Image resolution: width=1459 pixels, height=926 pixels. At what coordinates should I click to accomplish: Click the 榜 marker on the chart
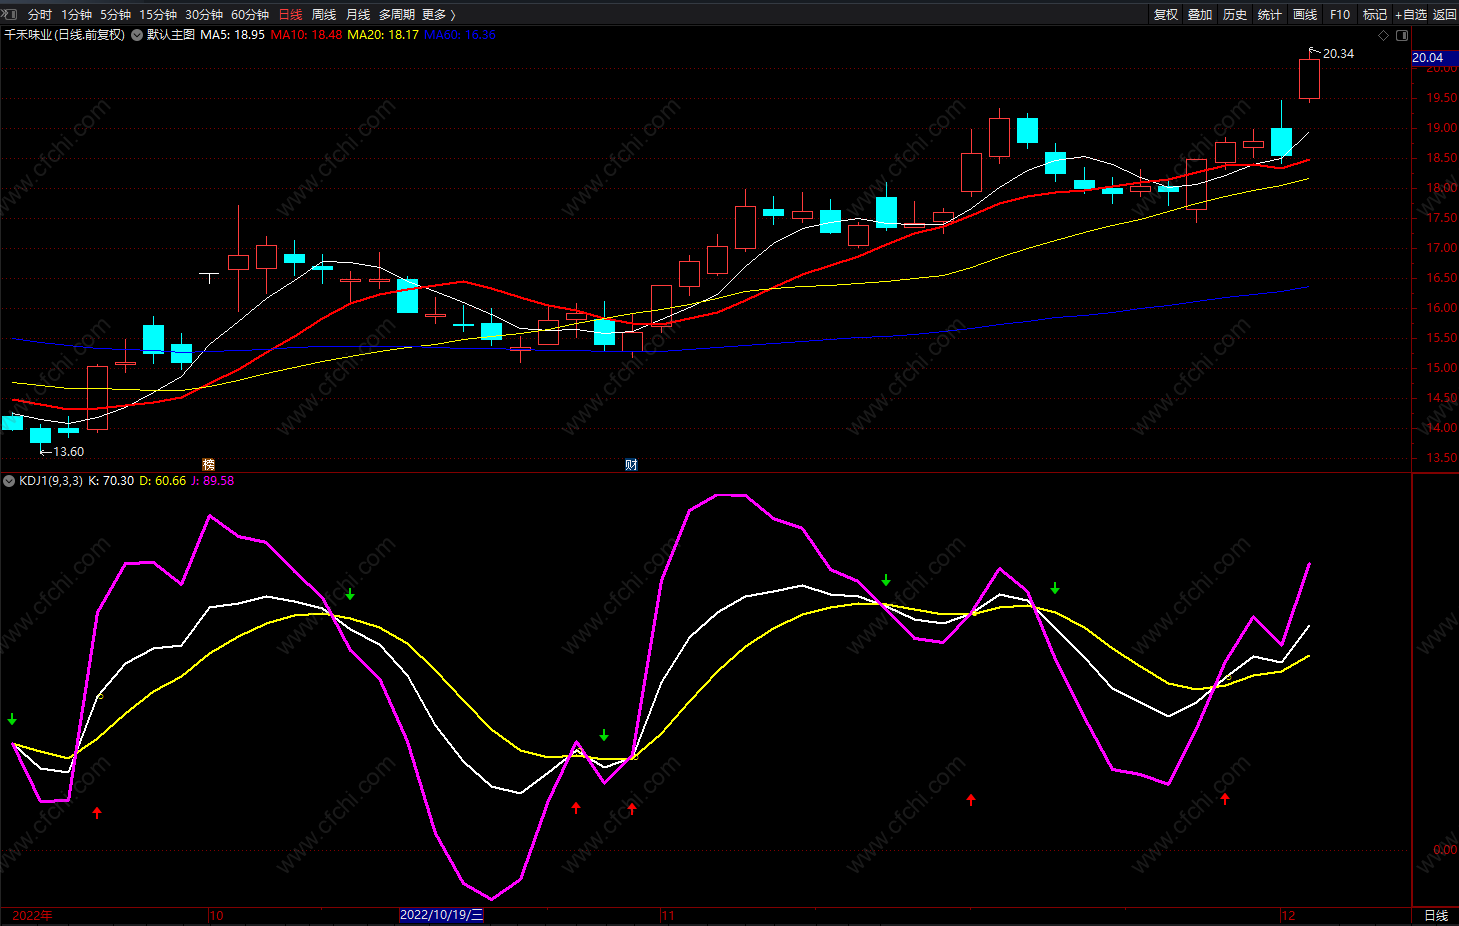pos(208,464)
